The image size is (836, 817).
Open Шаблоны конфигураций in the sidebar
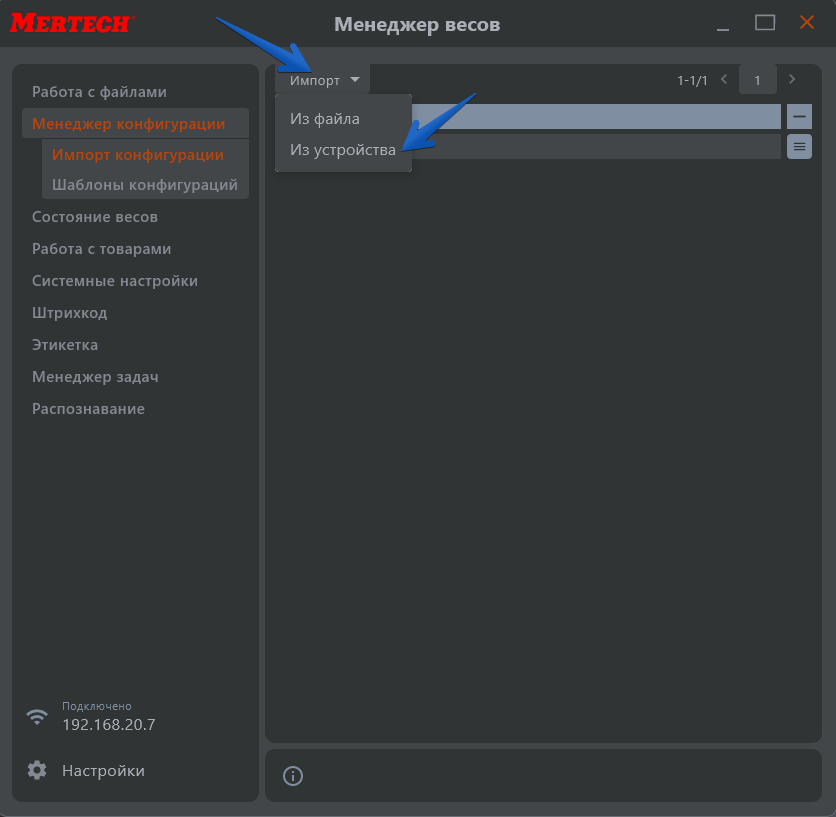145,185
